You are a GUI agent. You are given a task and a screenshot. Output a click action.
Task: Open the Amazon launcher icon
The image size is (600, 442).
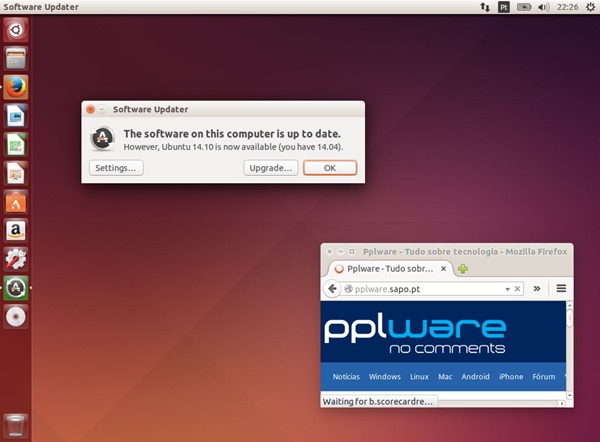[x=16, y=231]
